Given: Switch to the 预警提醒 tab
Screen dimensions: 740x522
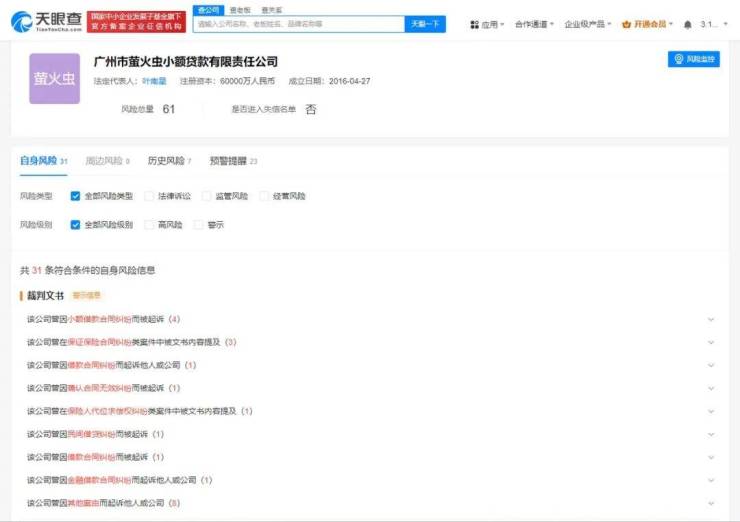Looking at the screenshot, I should (233, 161).
